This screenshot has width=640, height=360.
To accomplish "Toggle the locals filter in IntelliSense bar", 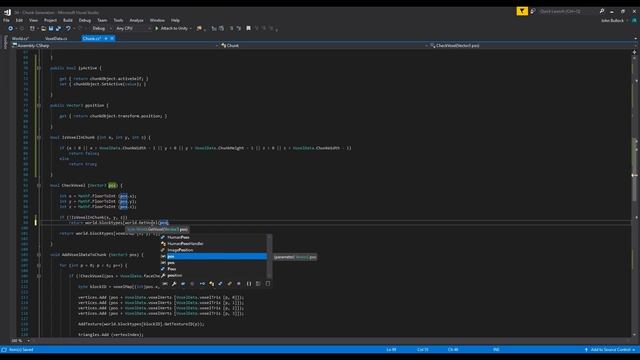I will pyautogui.click(x=165, y=283).
